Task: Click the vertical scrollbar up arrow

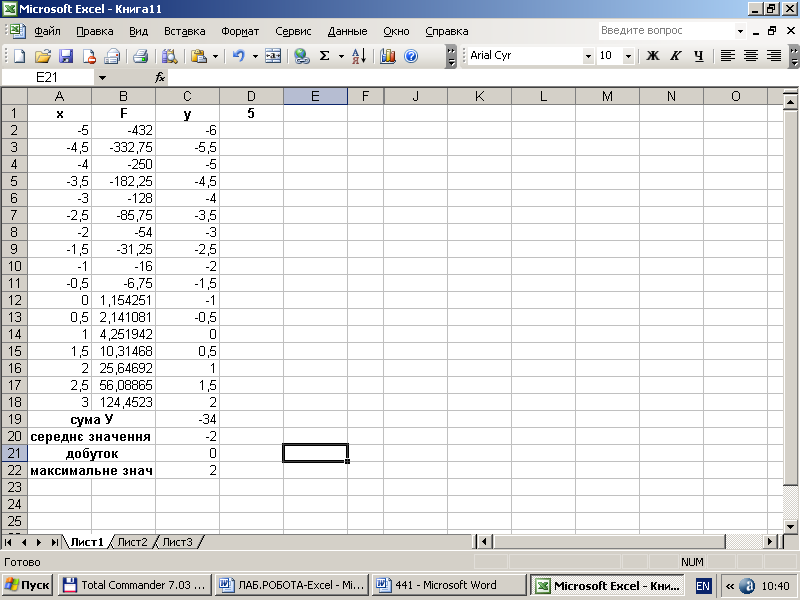Action: tap(790, 103)
